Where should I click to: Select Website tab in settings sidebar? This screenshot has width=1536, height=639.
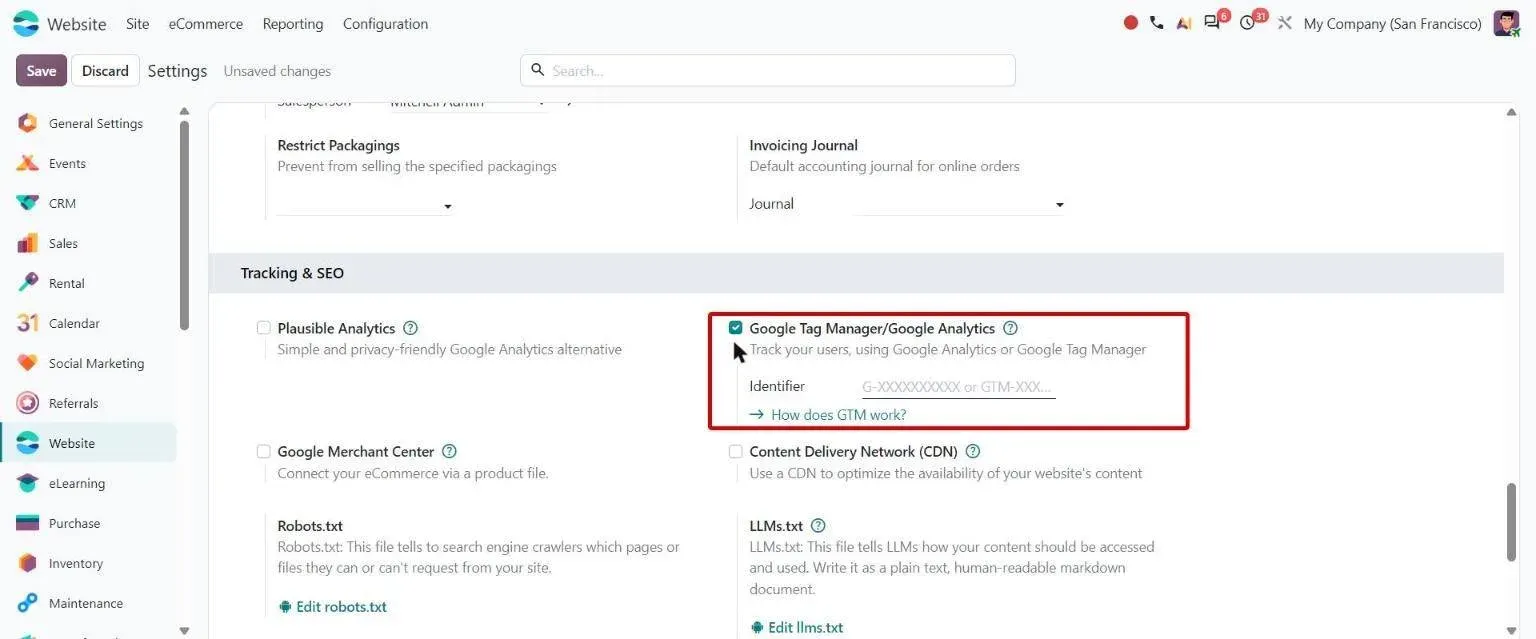click(88, 443)
